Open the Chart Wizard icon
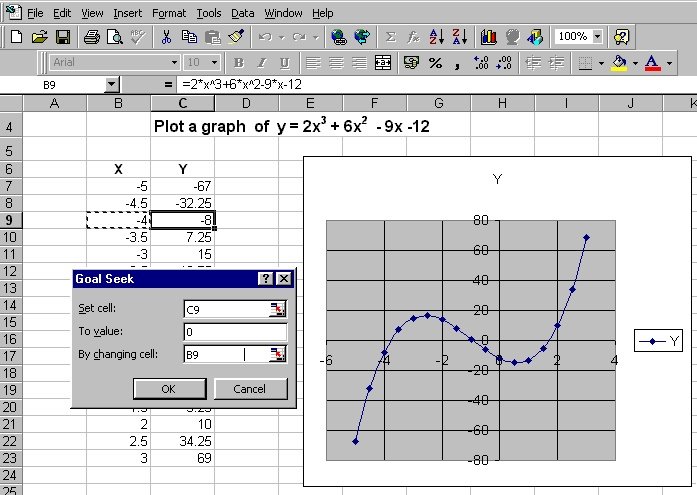This screenshot has width=697, height=495. [489, 37]
